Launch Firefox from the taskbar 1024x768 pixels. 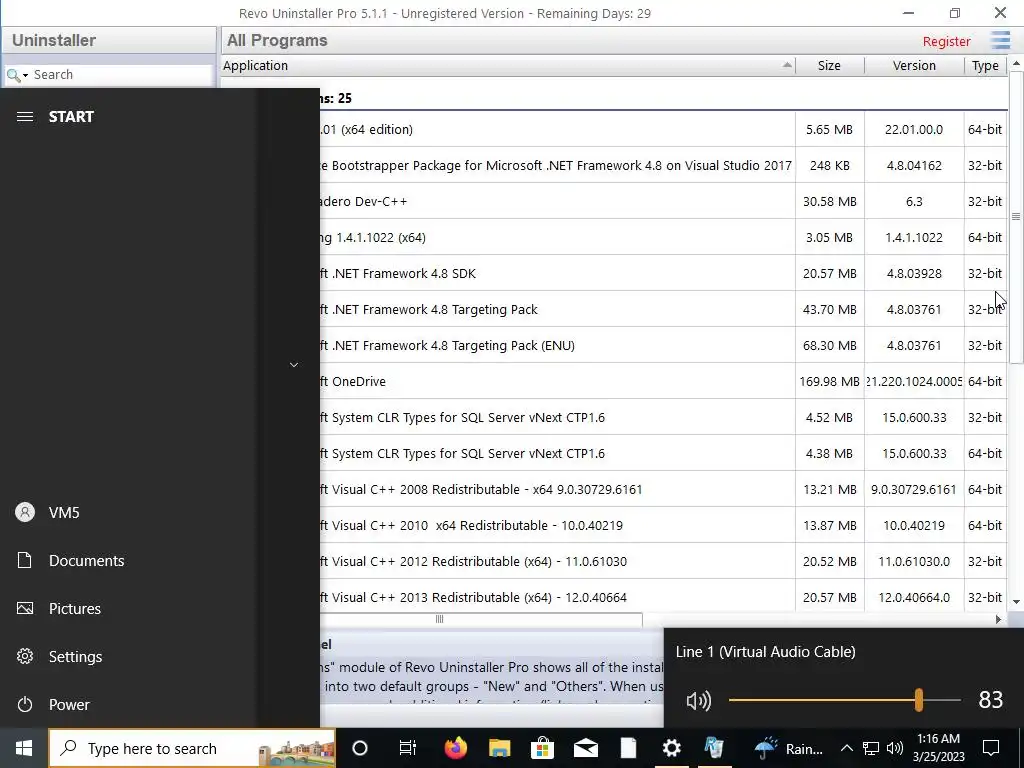point(456,748)
